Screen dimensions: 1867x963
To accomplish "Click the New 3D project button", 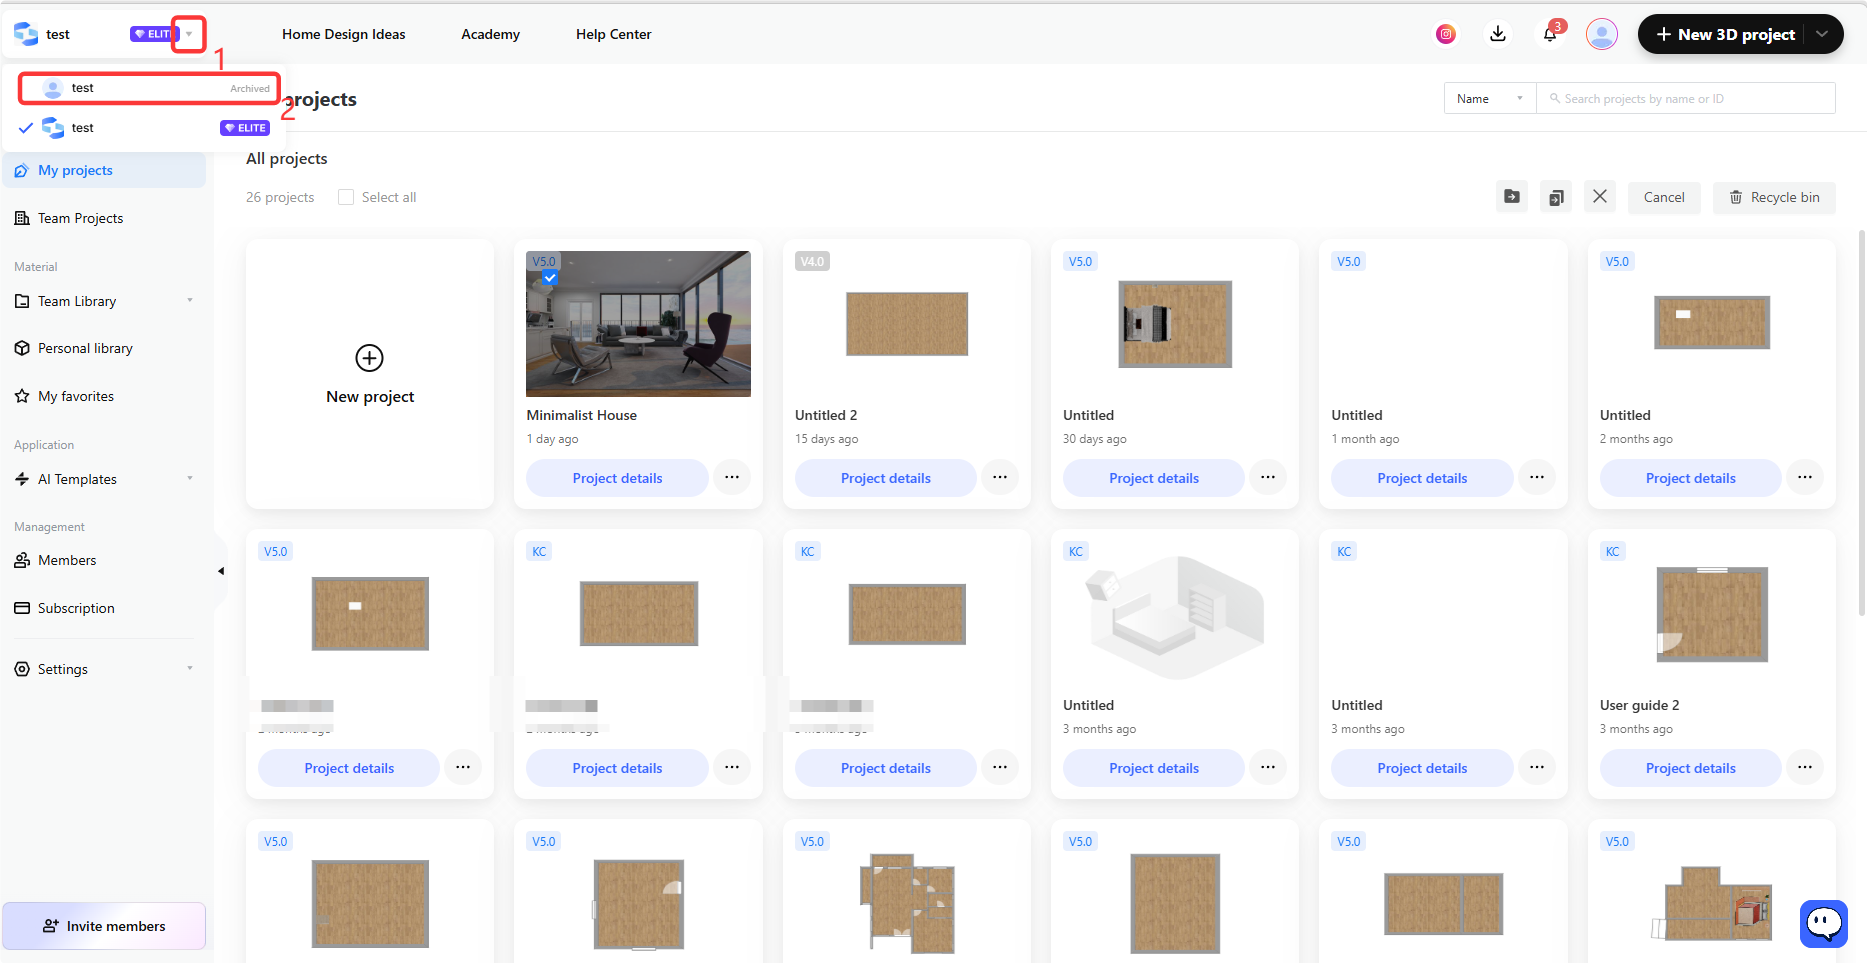I will (x=1725, y=34).
